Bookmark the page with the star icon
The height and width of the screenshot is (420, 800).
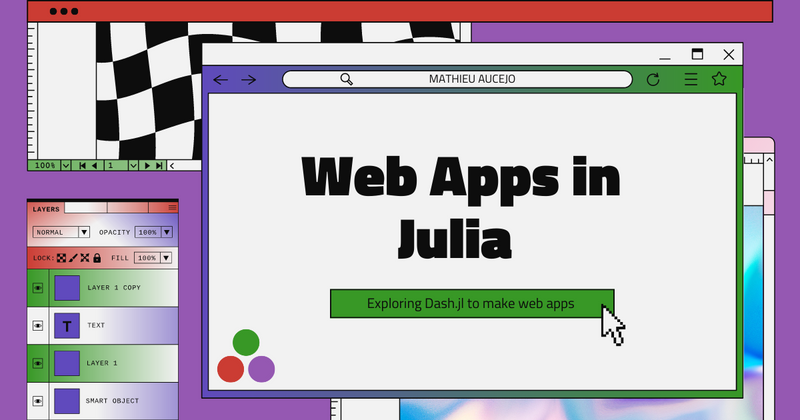718,79
